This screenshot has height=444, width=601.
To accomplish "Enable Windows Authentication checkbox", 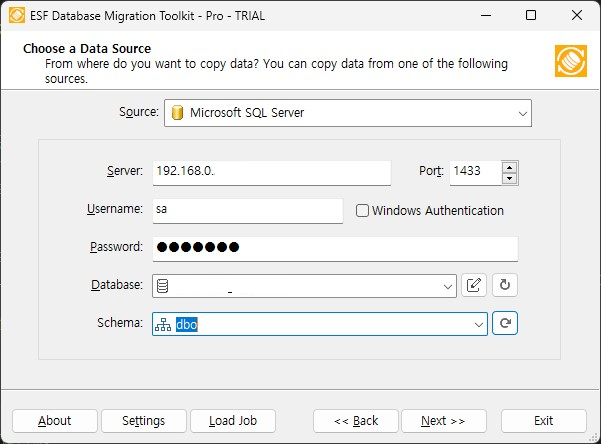I will 362,210.
